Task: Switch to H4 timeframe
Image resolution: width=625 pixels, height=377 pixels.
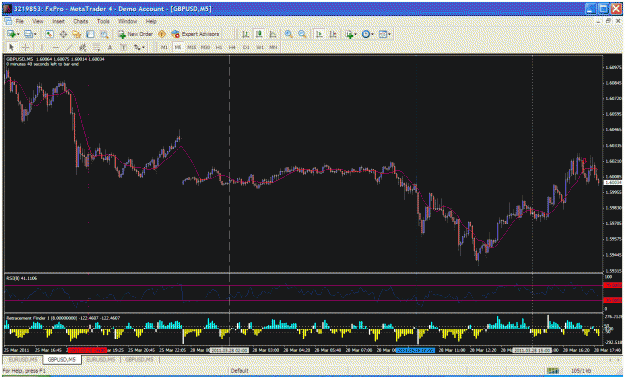Action: coord(232,47)
